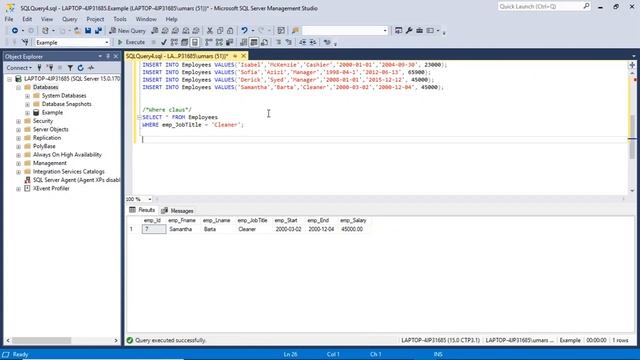Click the Object Explorer disconnect plug icon
Viewport: 640px width, 360px height.
[50, 68]
